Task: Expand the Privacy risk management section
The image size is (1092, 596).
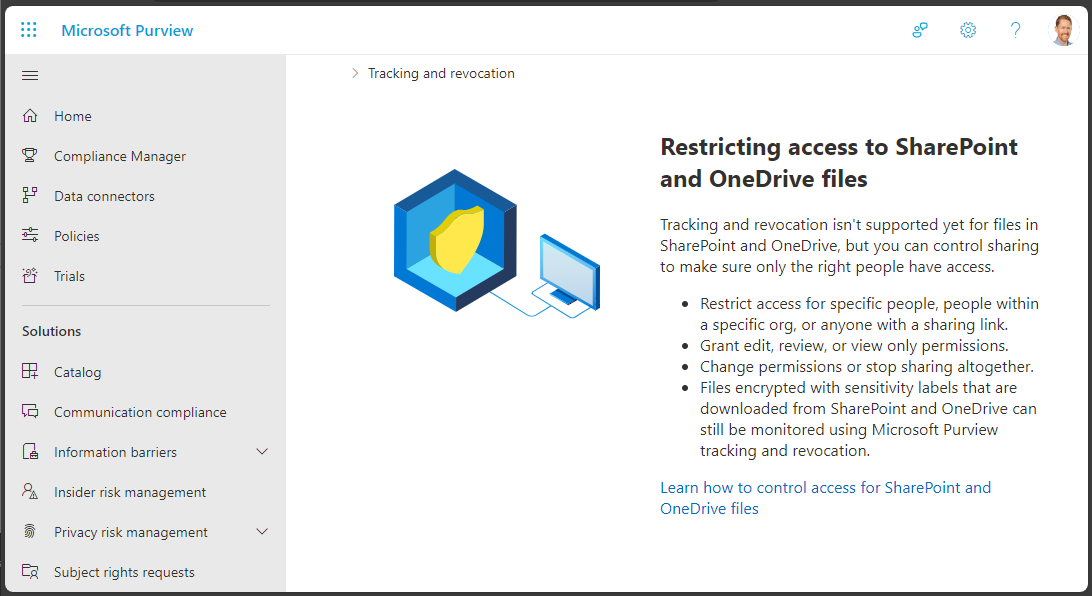Action: (x=262, y=531)
